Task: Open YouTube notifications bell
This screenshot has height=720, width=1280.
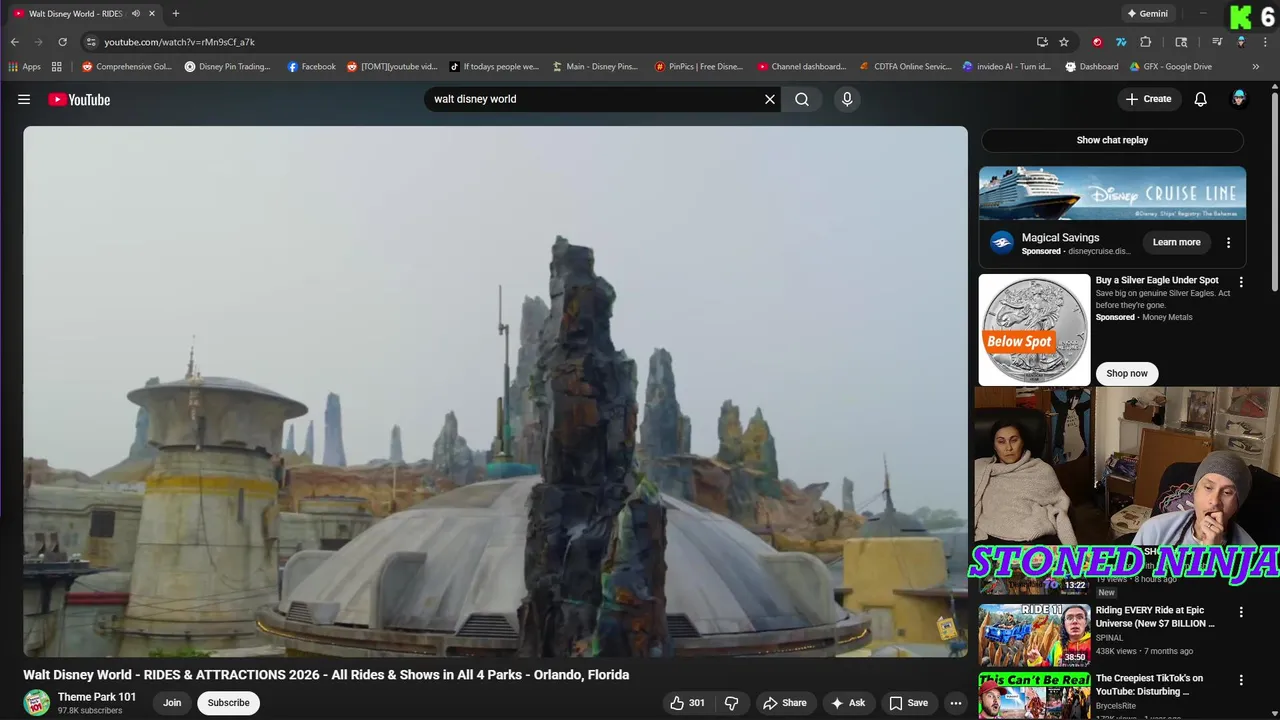Action: (x=1201, y=99)
